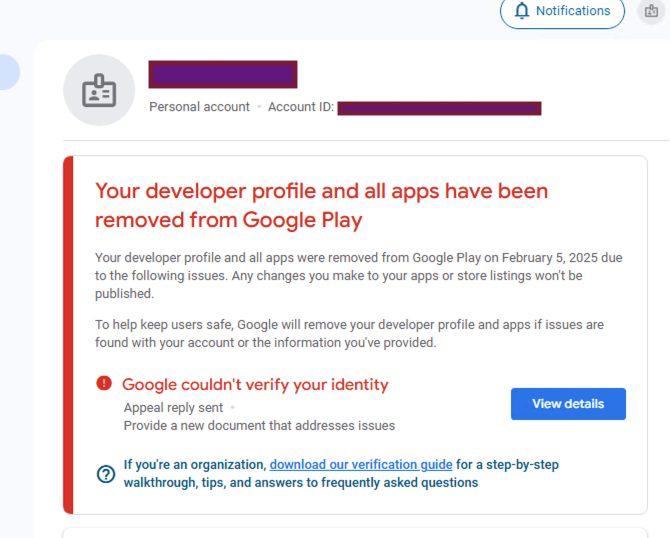Click the red exclamation error icon
The height and width of the screenshot is (538, 670).
click(x=104, y=383)
